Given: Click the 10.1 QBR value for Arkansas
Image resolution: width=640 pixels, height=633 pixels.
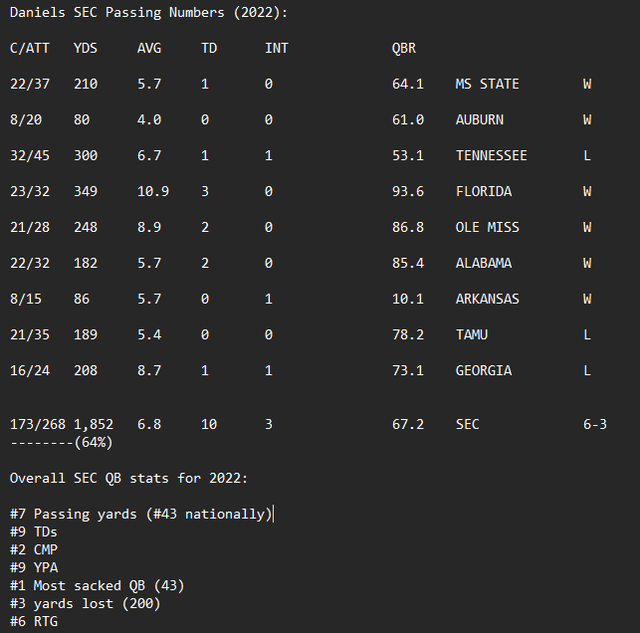Looking at the screenshot, I should point(408,299).
